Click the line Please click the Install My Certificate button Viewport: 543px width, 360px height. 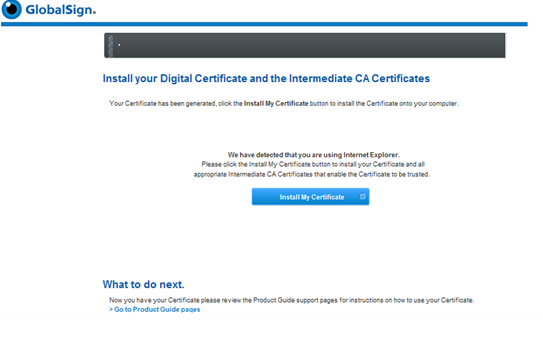tap(313, 164)
